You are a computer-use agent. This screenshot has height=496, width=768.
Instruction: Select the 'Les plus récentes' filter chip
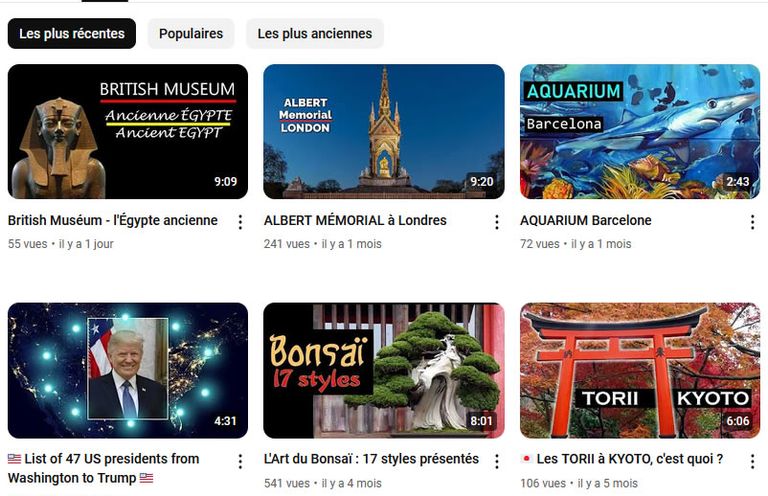click(x=72, y=34)
